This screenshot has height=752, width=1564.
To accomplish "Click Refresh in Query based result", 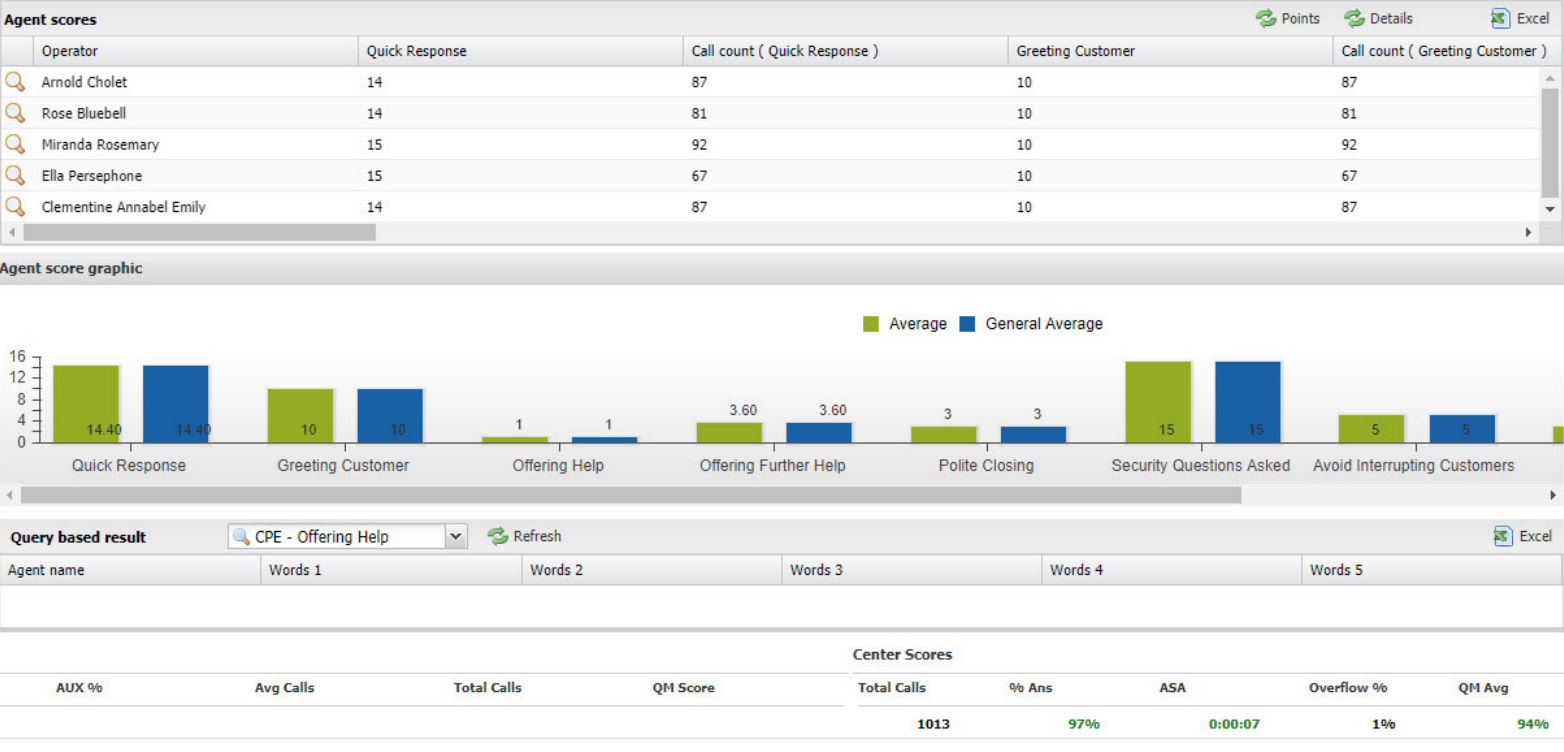I will click(x=525, y=536).
